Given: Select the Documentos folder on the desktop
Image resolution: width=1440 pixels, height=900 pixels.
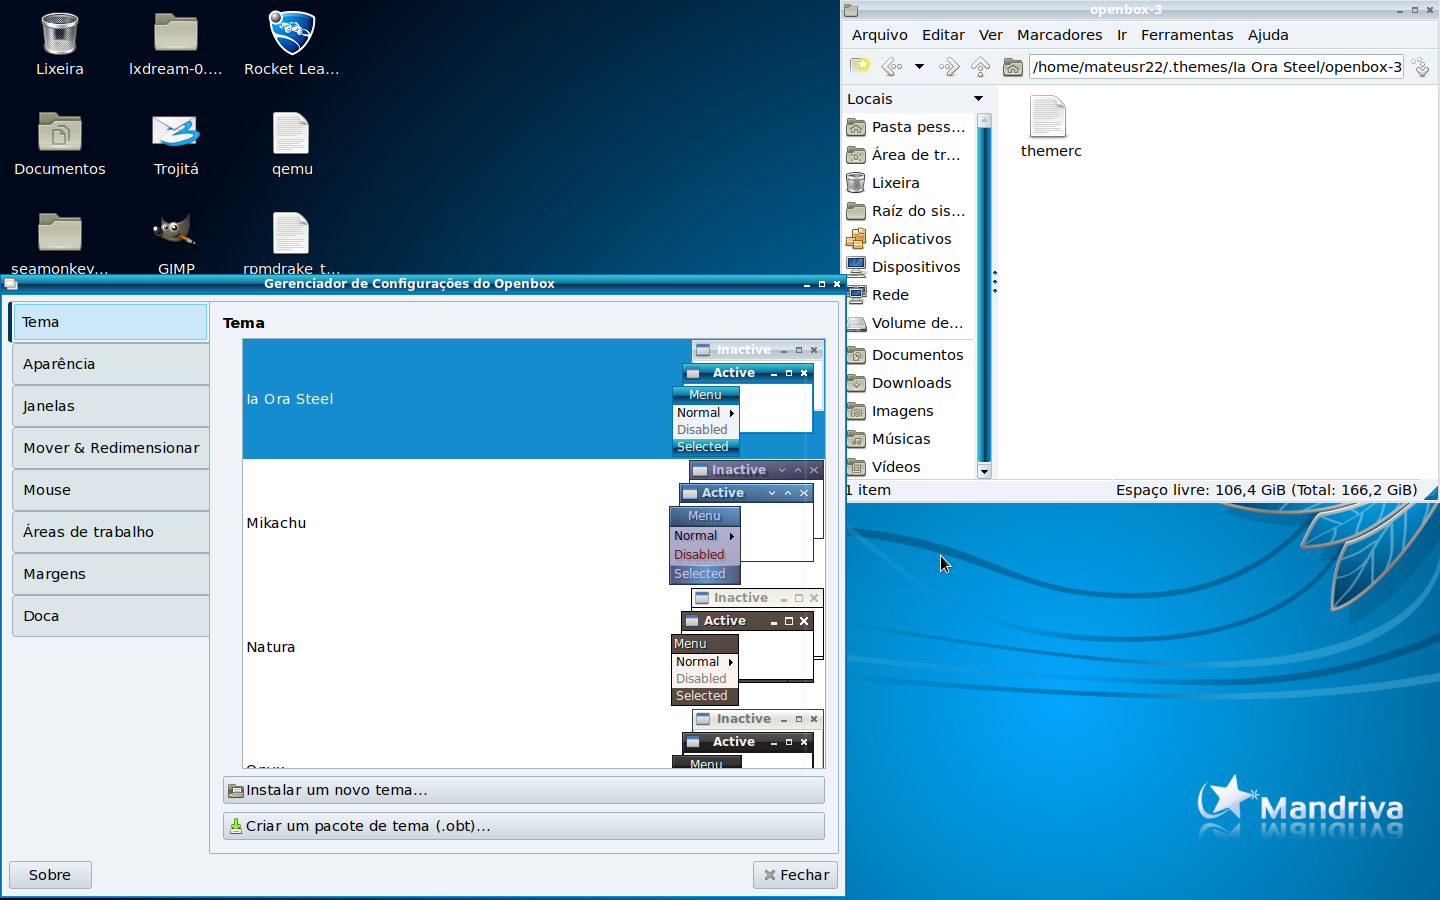Looking at the screenshot, I should pyautogui.click(x=60, y=144).
